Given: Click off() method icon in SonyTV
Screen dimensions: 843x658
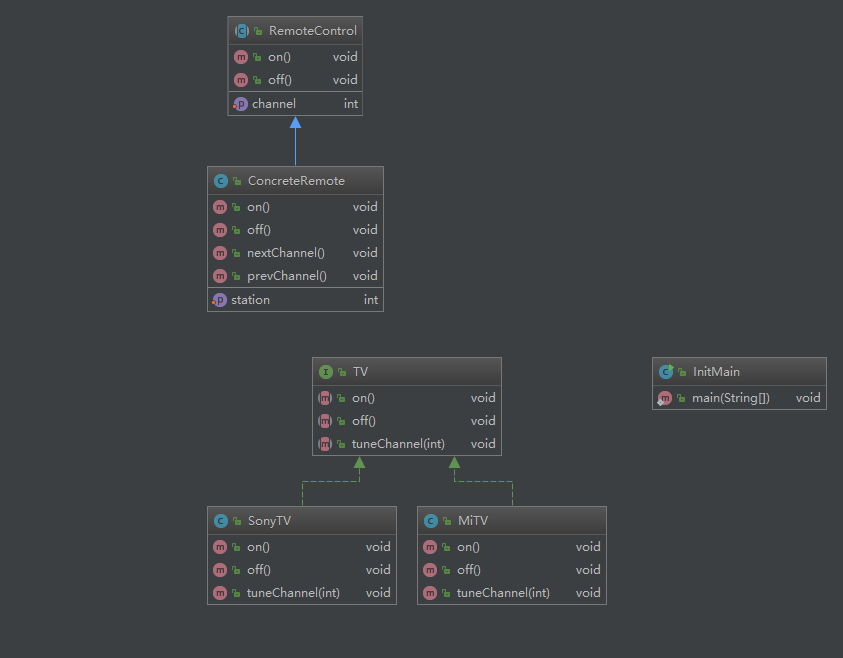Looking at the screenshot, I should coord(220,570).
